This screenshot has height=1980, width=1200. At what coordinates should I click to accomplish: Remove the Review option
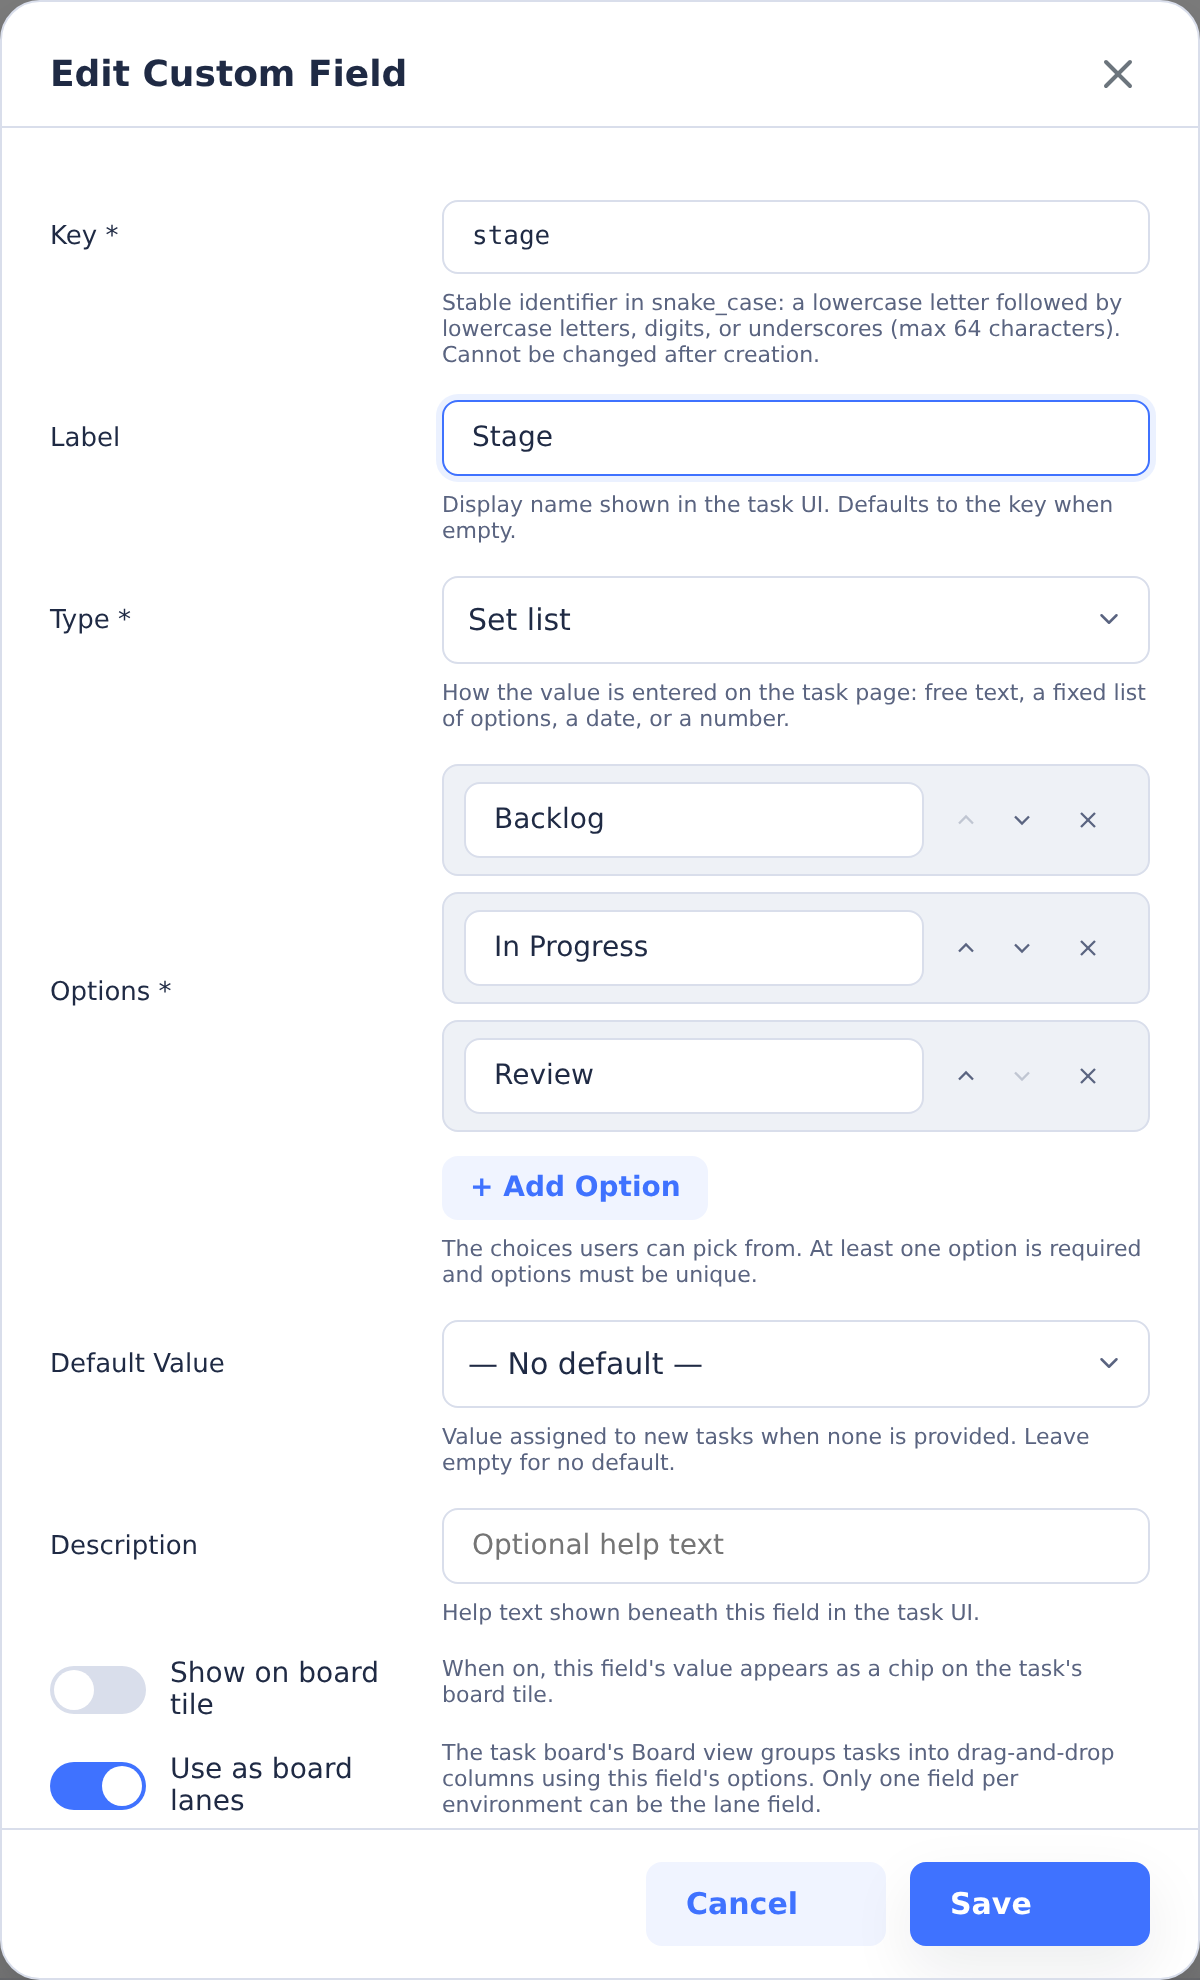pos(1088,1076)
